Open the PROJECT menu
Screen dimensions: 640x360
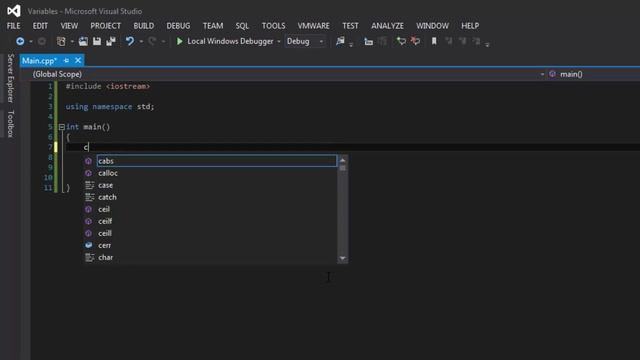point(106,26)
